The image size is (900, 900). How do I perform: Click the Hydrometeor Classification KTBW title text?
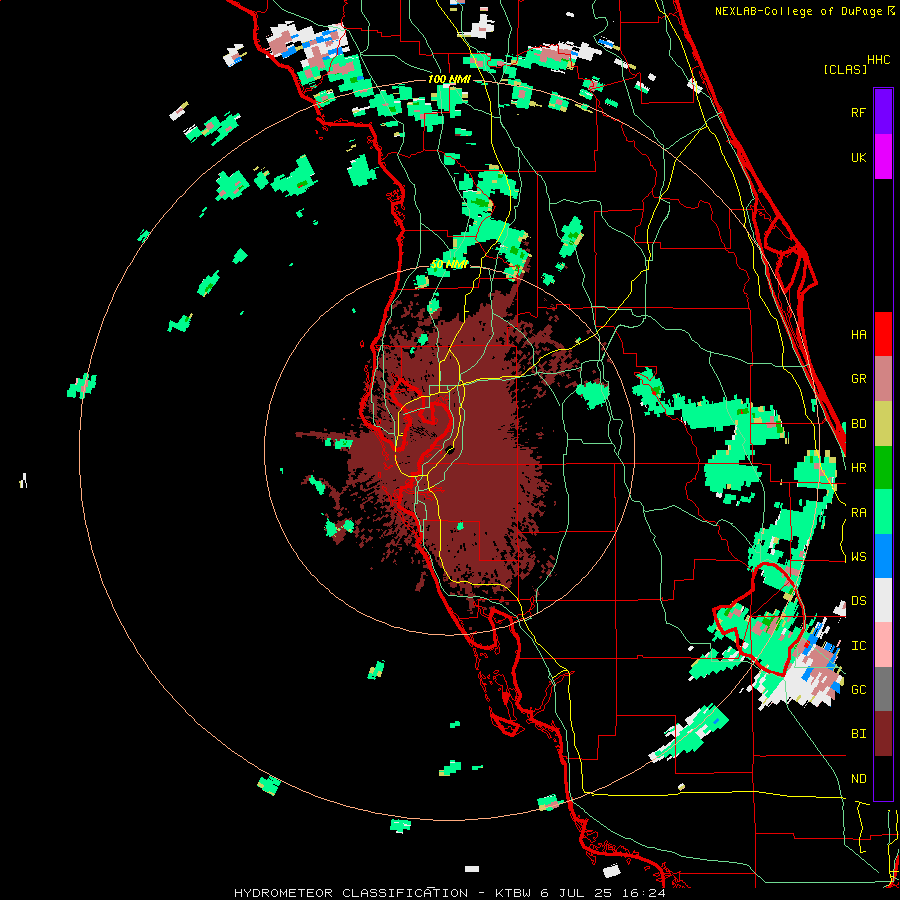(449, 893)
